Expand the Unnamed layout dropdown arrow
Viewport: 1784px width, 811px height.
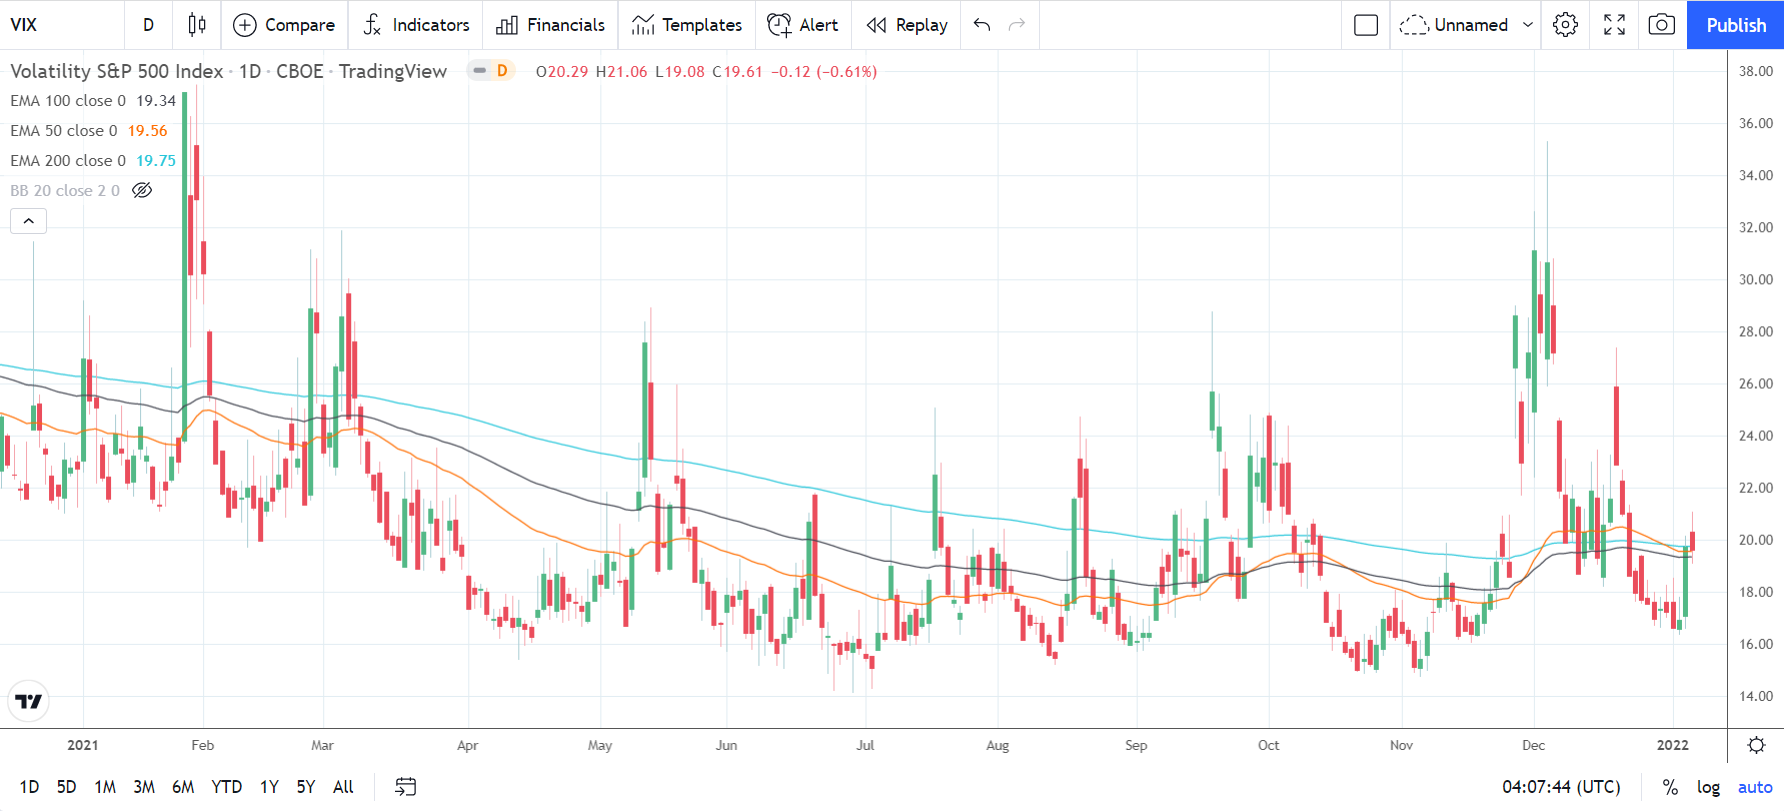coord(1528,25)
